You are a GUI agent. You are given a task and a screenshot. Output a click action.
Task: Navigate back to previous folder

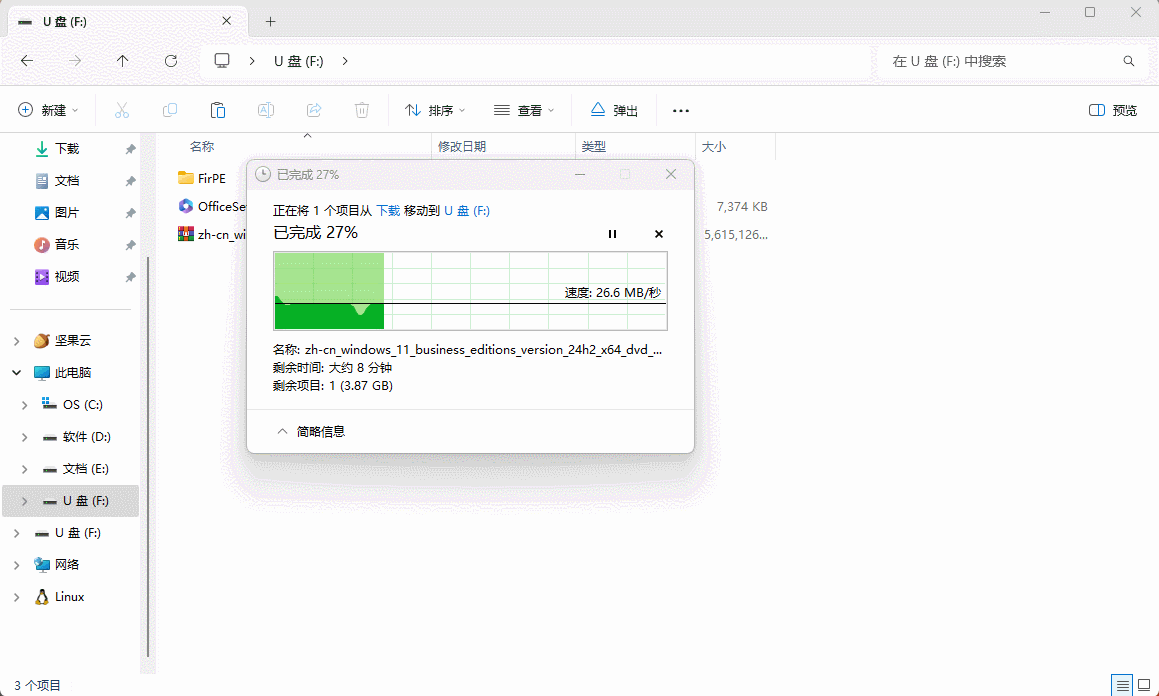click(x=27, y=61)
